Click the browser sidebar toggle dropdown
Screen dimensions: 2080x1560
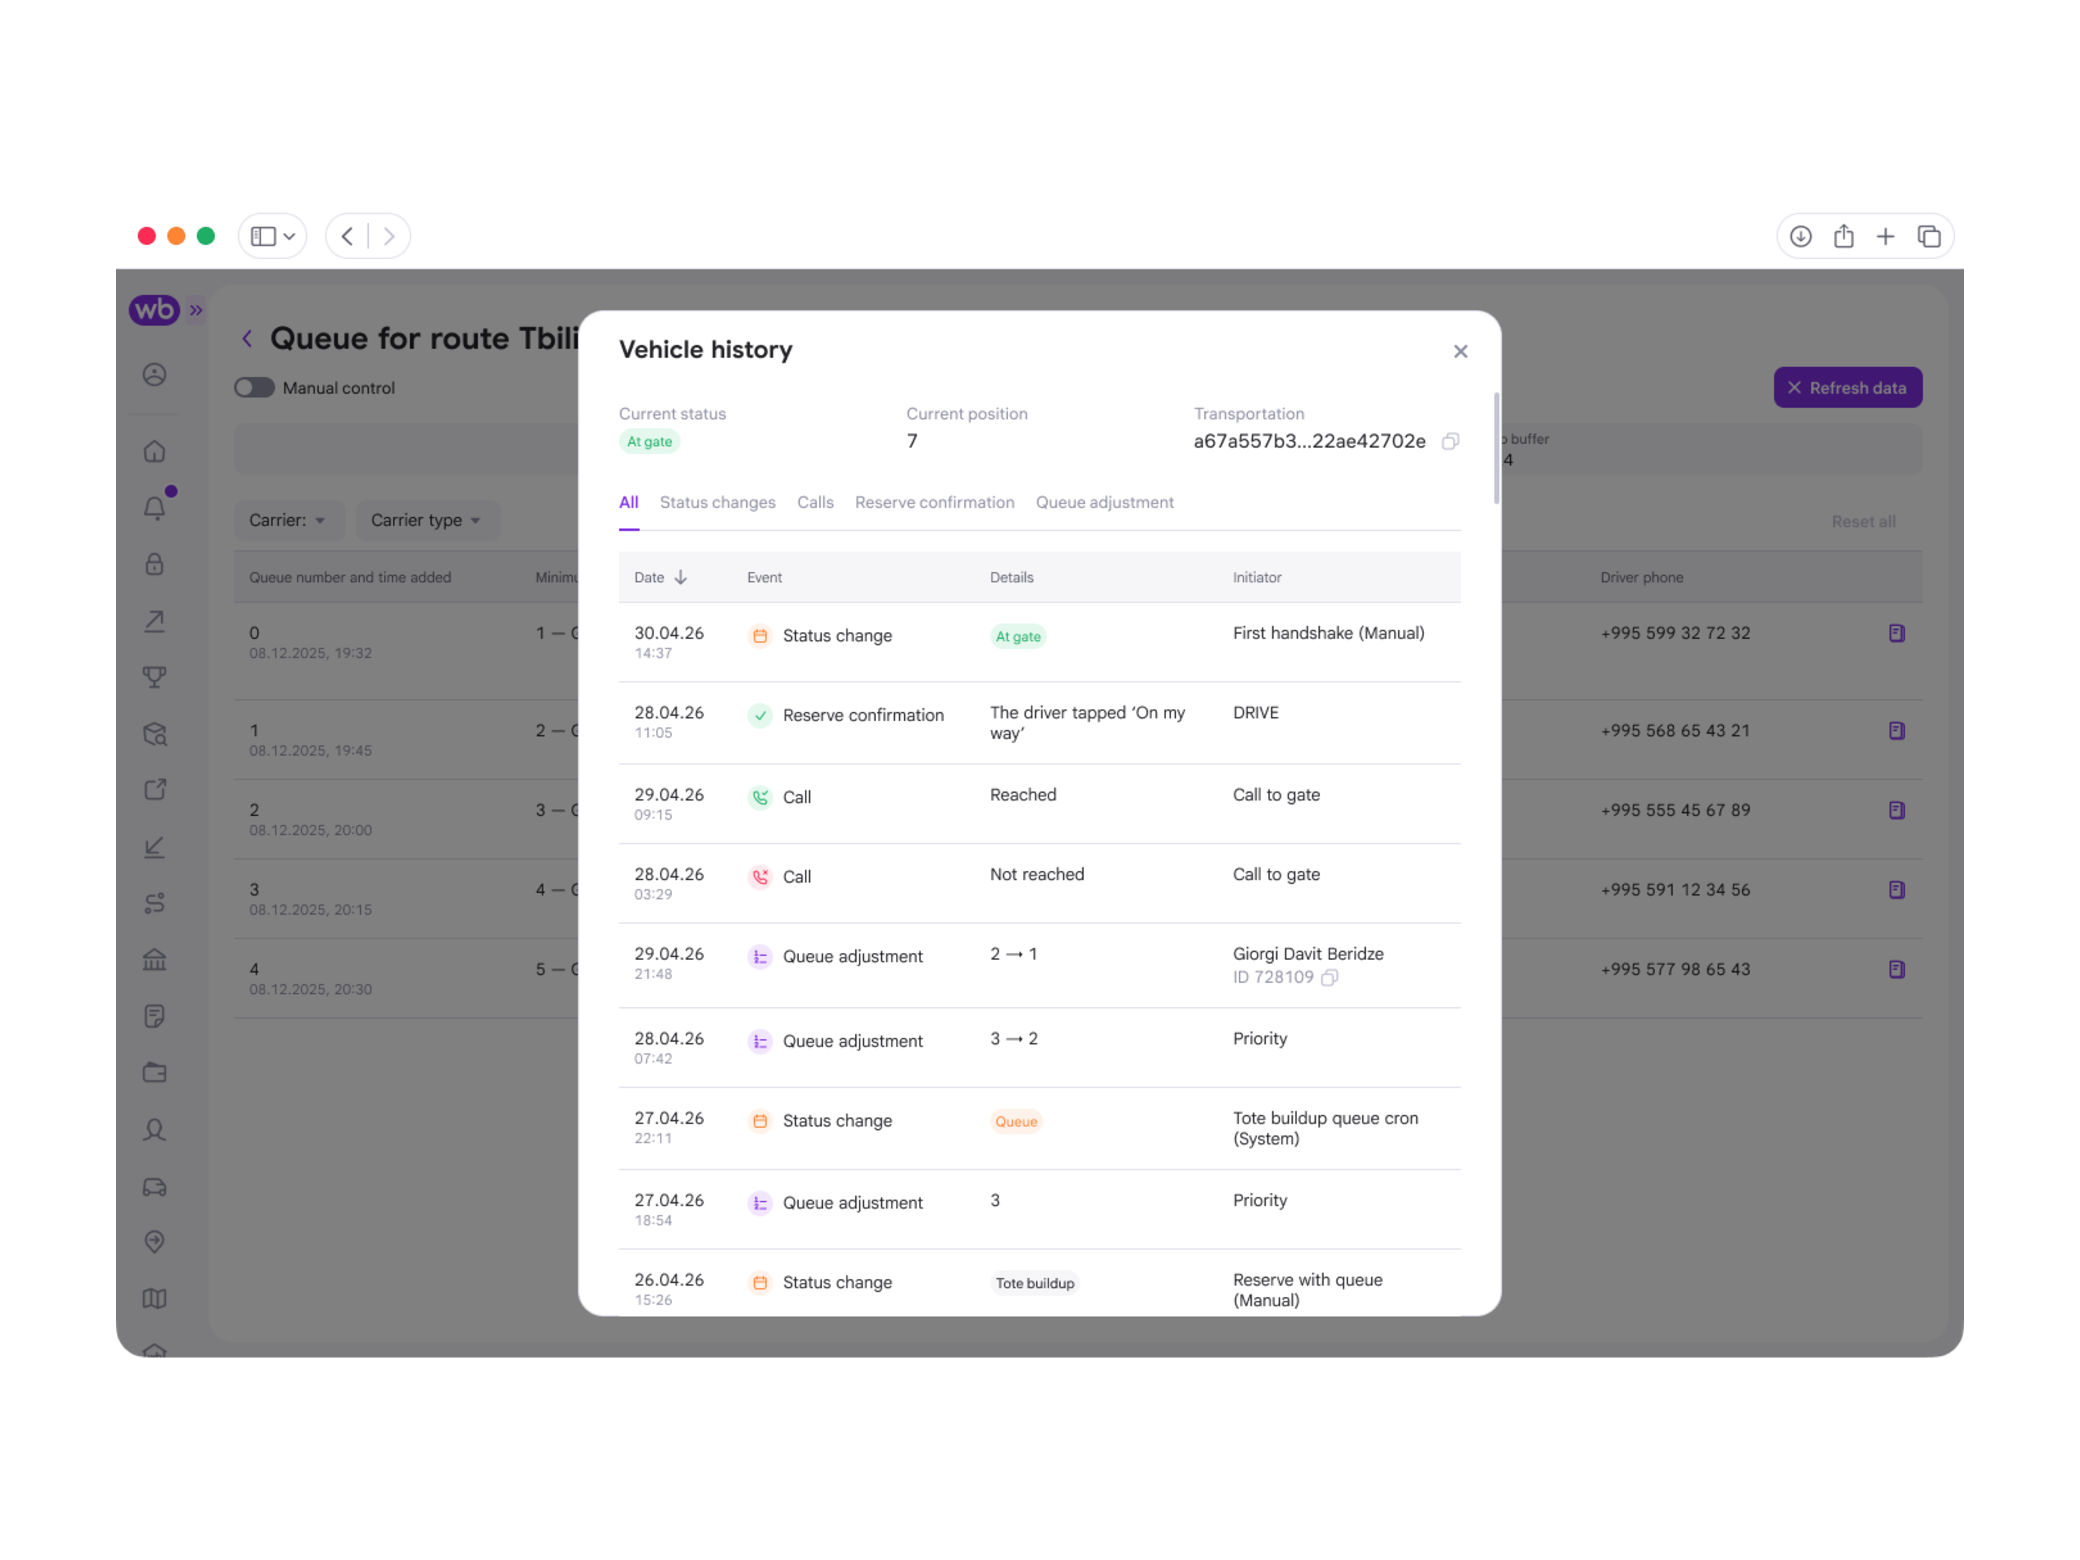[x=272, y=236]
